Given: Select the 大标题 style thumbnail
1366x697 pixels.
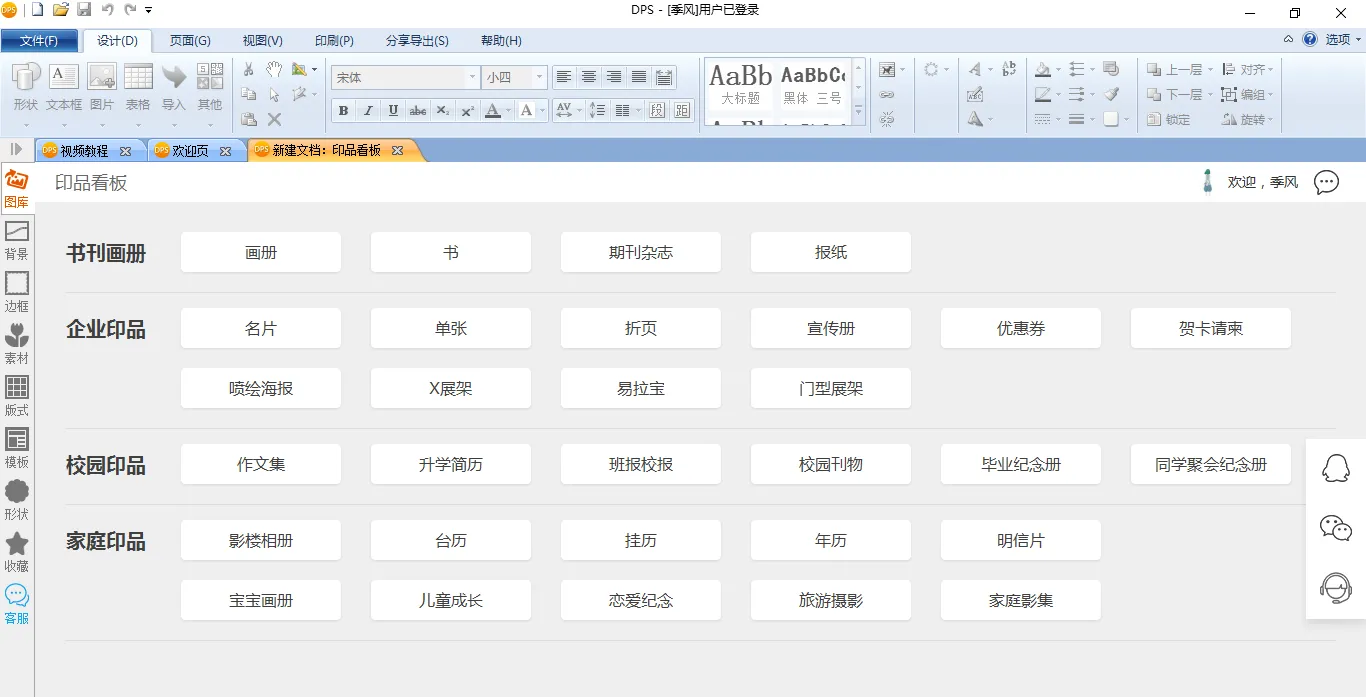Looking at the screenshot, I should click(740, 85).
